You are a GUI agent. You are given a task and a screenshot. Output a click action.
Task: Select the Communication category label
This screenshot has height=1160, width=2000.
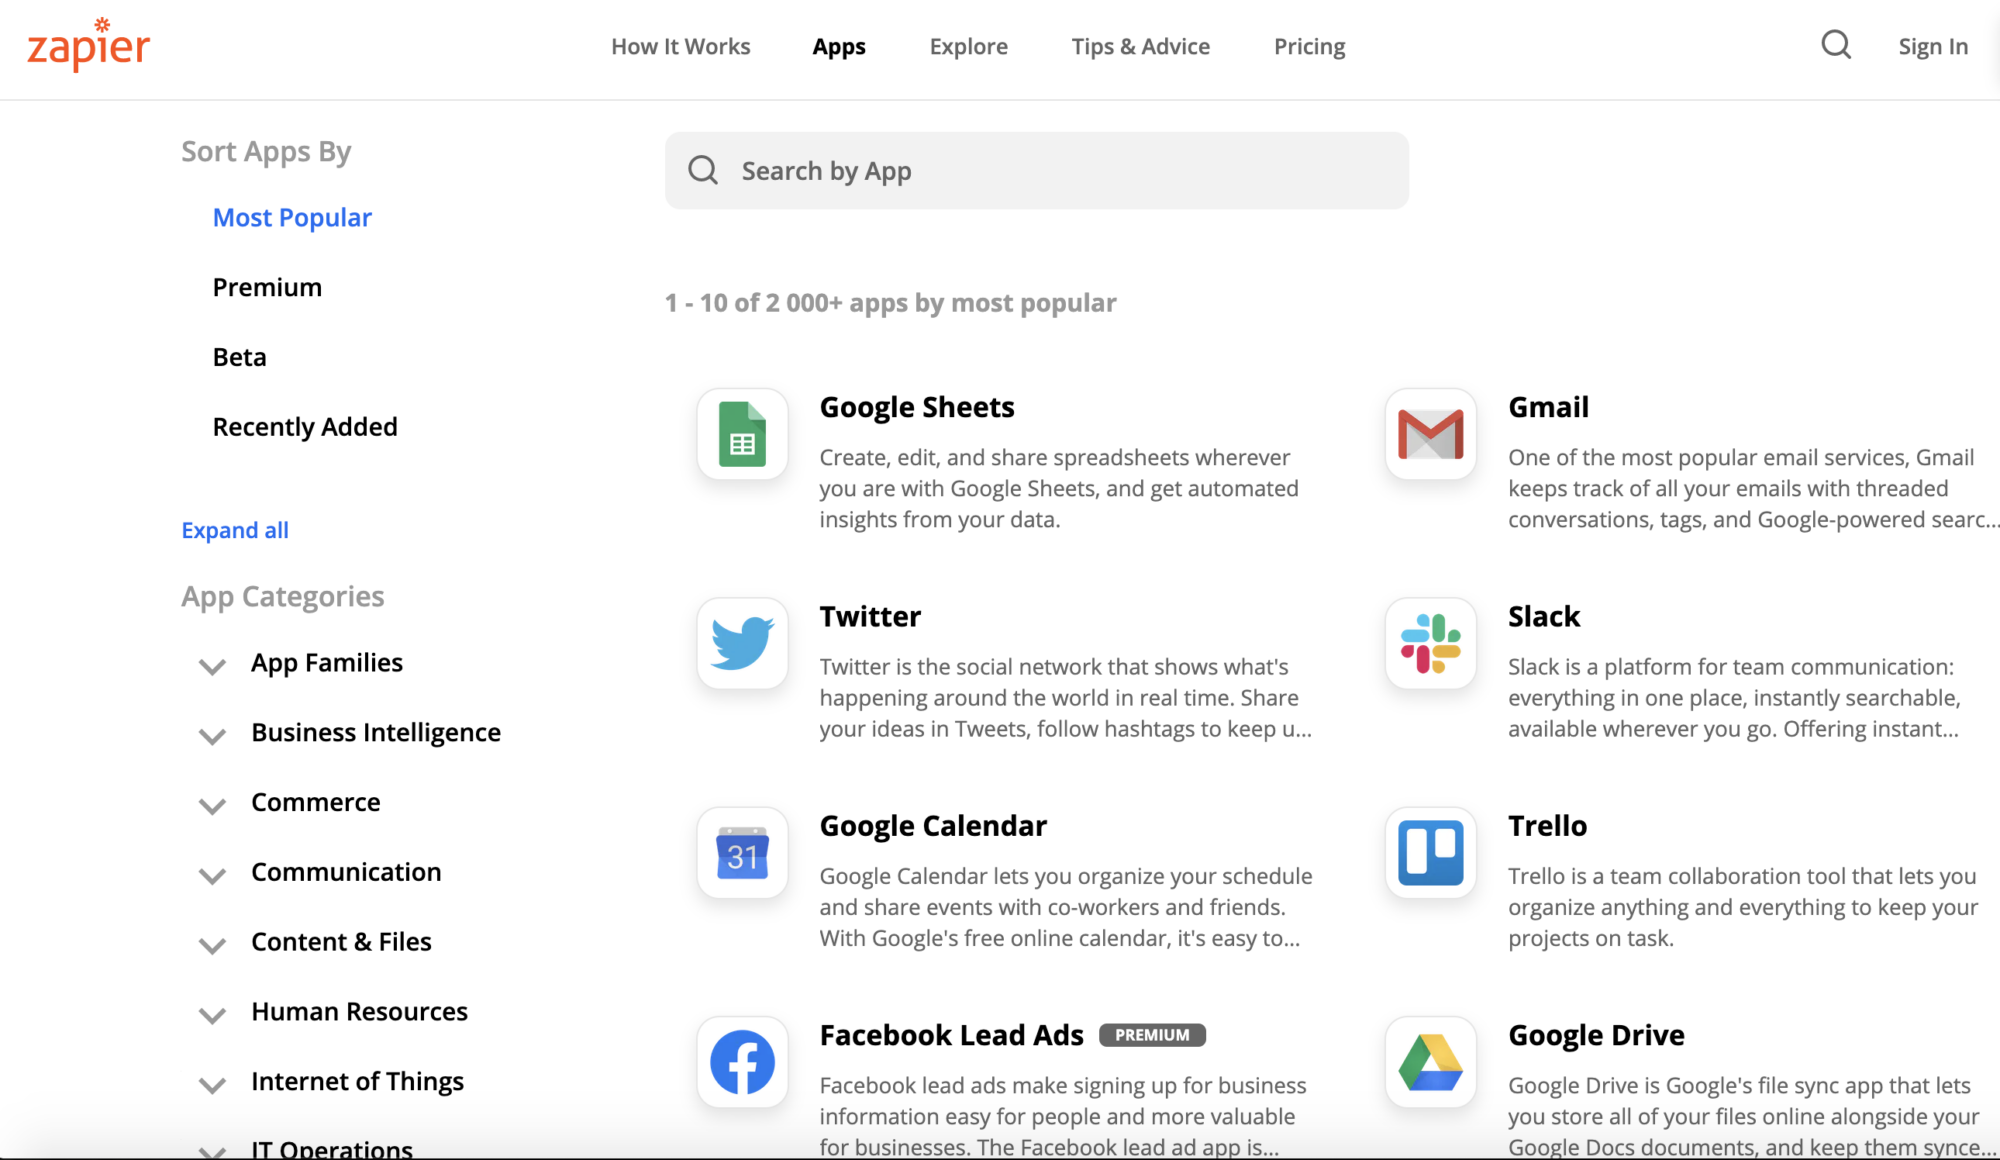[346, 872]
